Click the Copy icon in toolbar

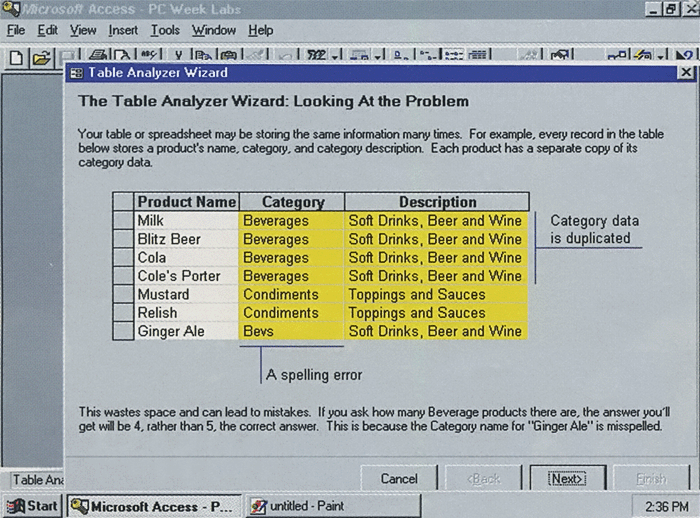pyautogui.click(x=204, y=58)
